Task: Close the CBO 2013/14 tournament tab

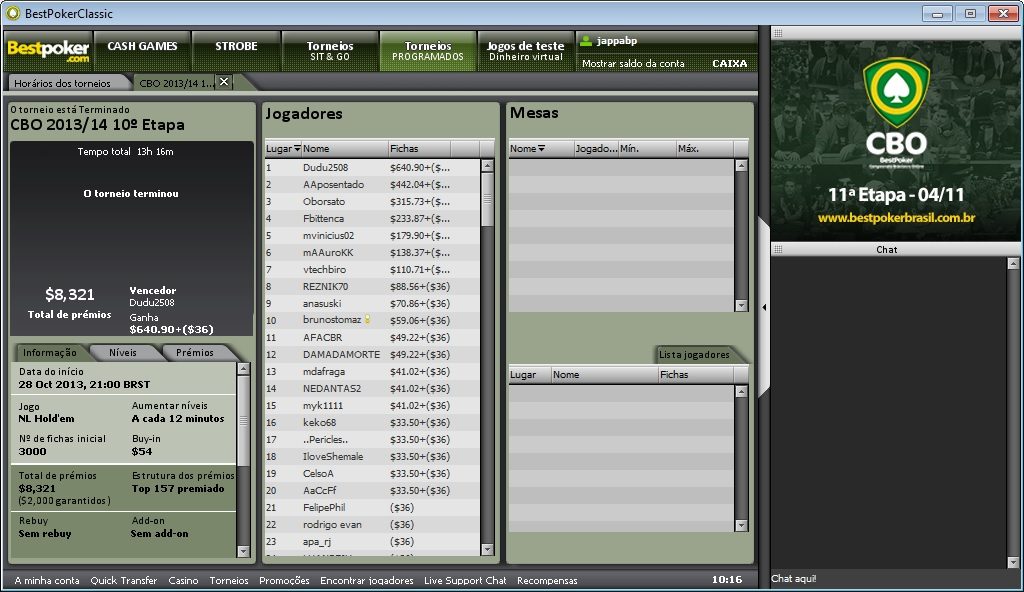Action: pyautogui.click(x=224, y=82)
